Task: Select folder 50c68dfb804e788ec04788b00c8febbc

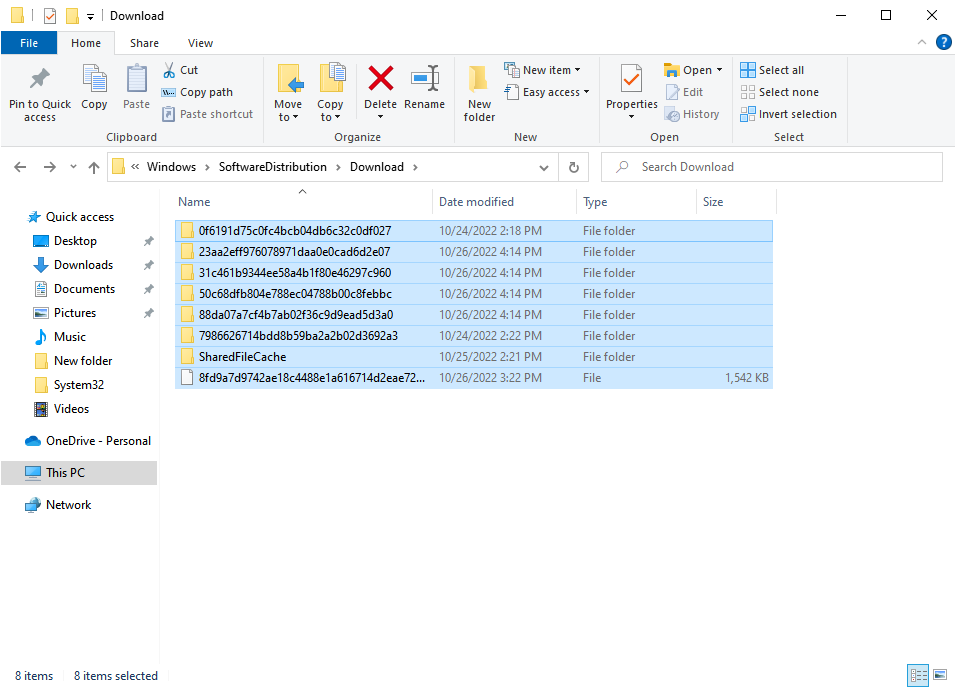Action: click(x=474, y=294)
